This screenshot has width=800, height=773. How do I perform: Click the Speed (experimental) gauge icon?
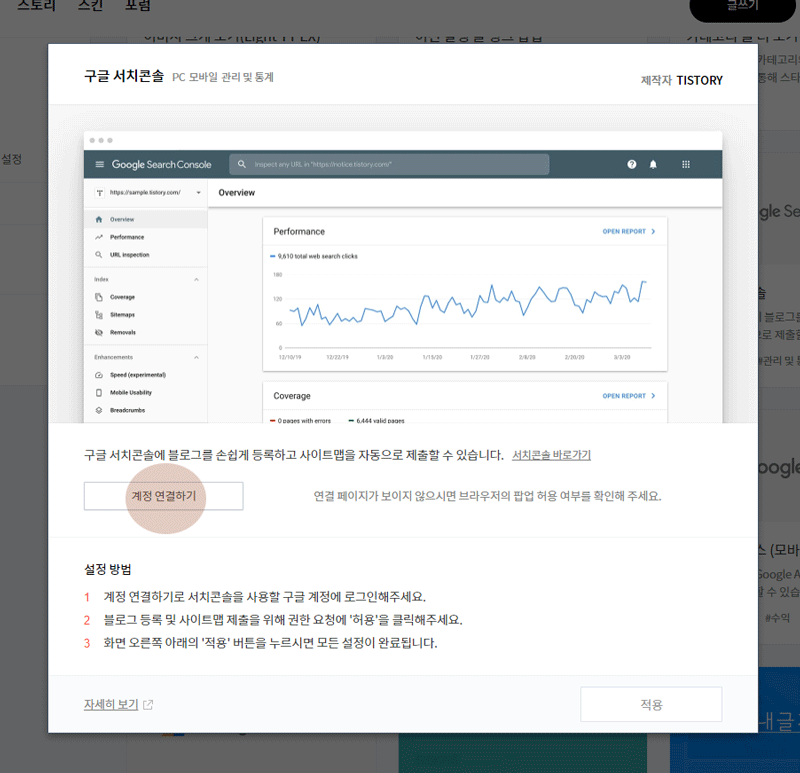[99, 375]
